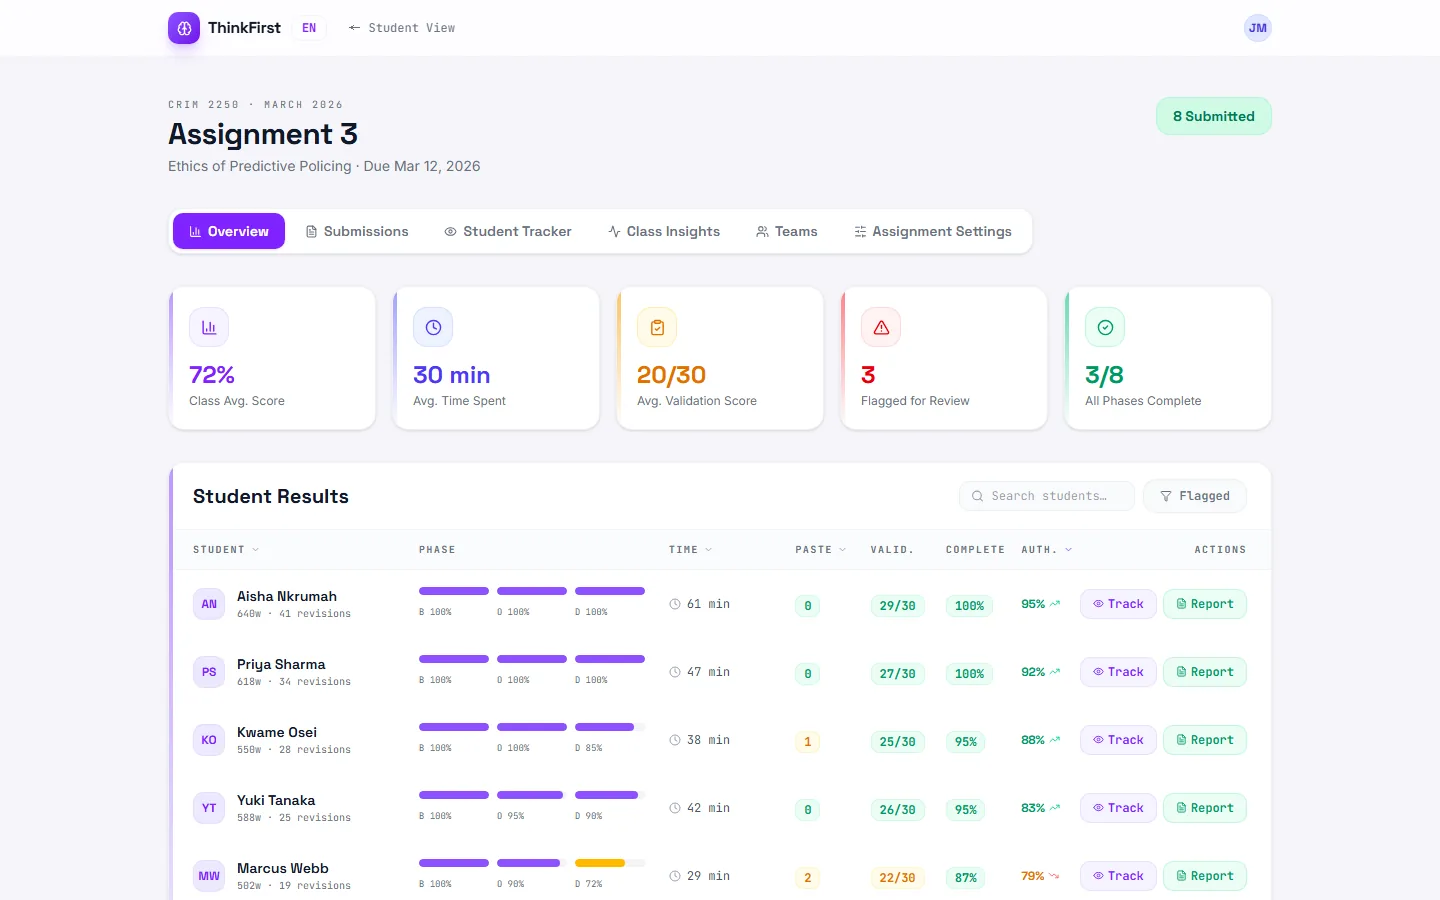The image size is (1440, 900).
Task: Click the bar chart icon in Class Avg. Score card
Action: pos(209,327)
